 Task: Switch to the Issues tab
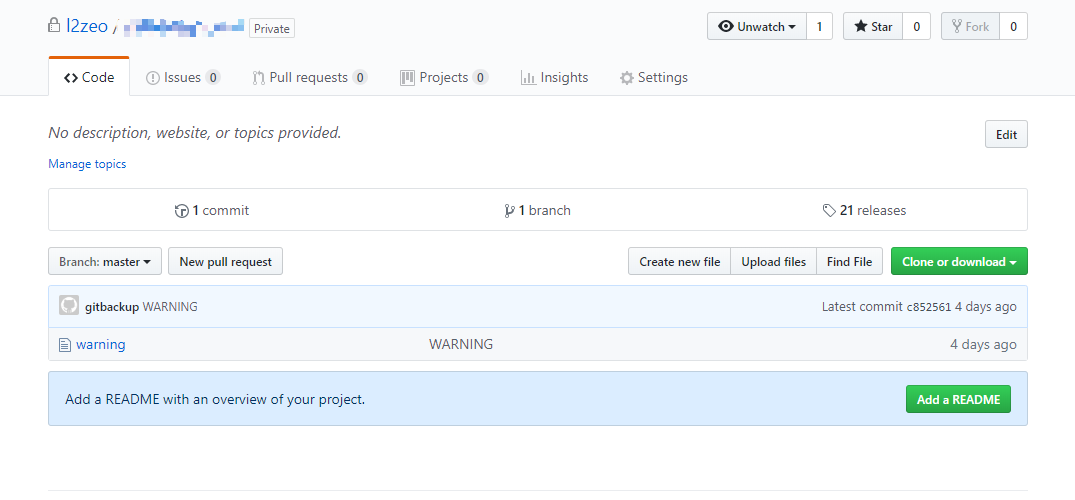[x=182, y=78]
